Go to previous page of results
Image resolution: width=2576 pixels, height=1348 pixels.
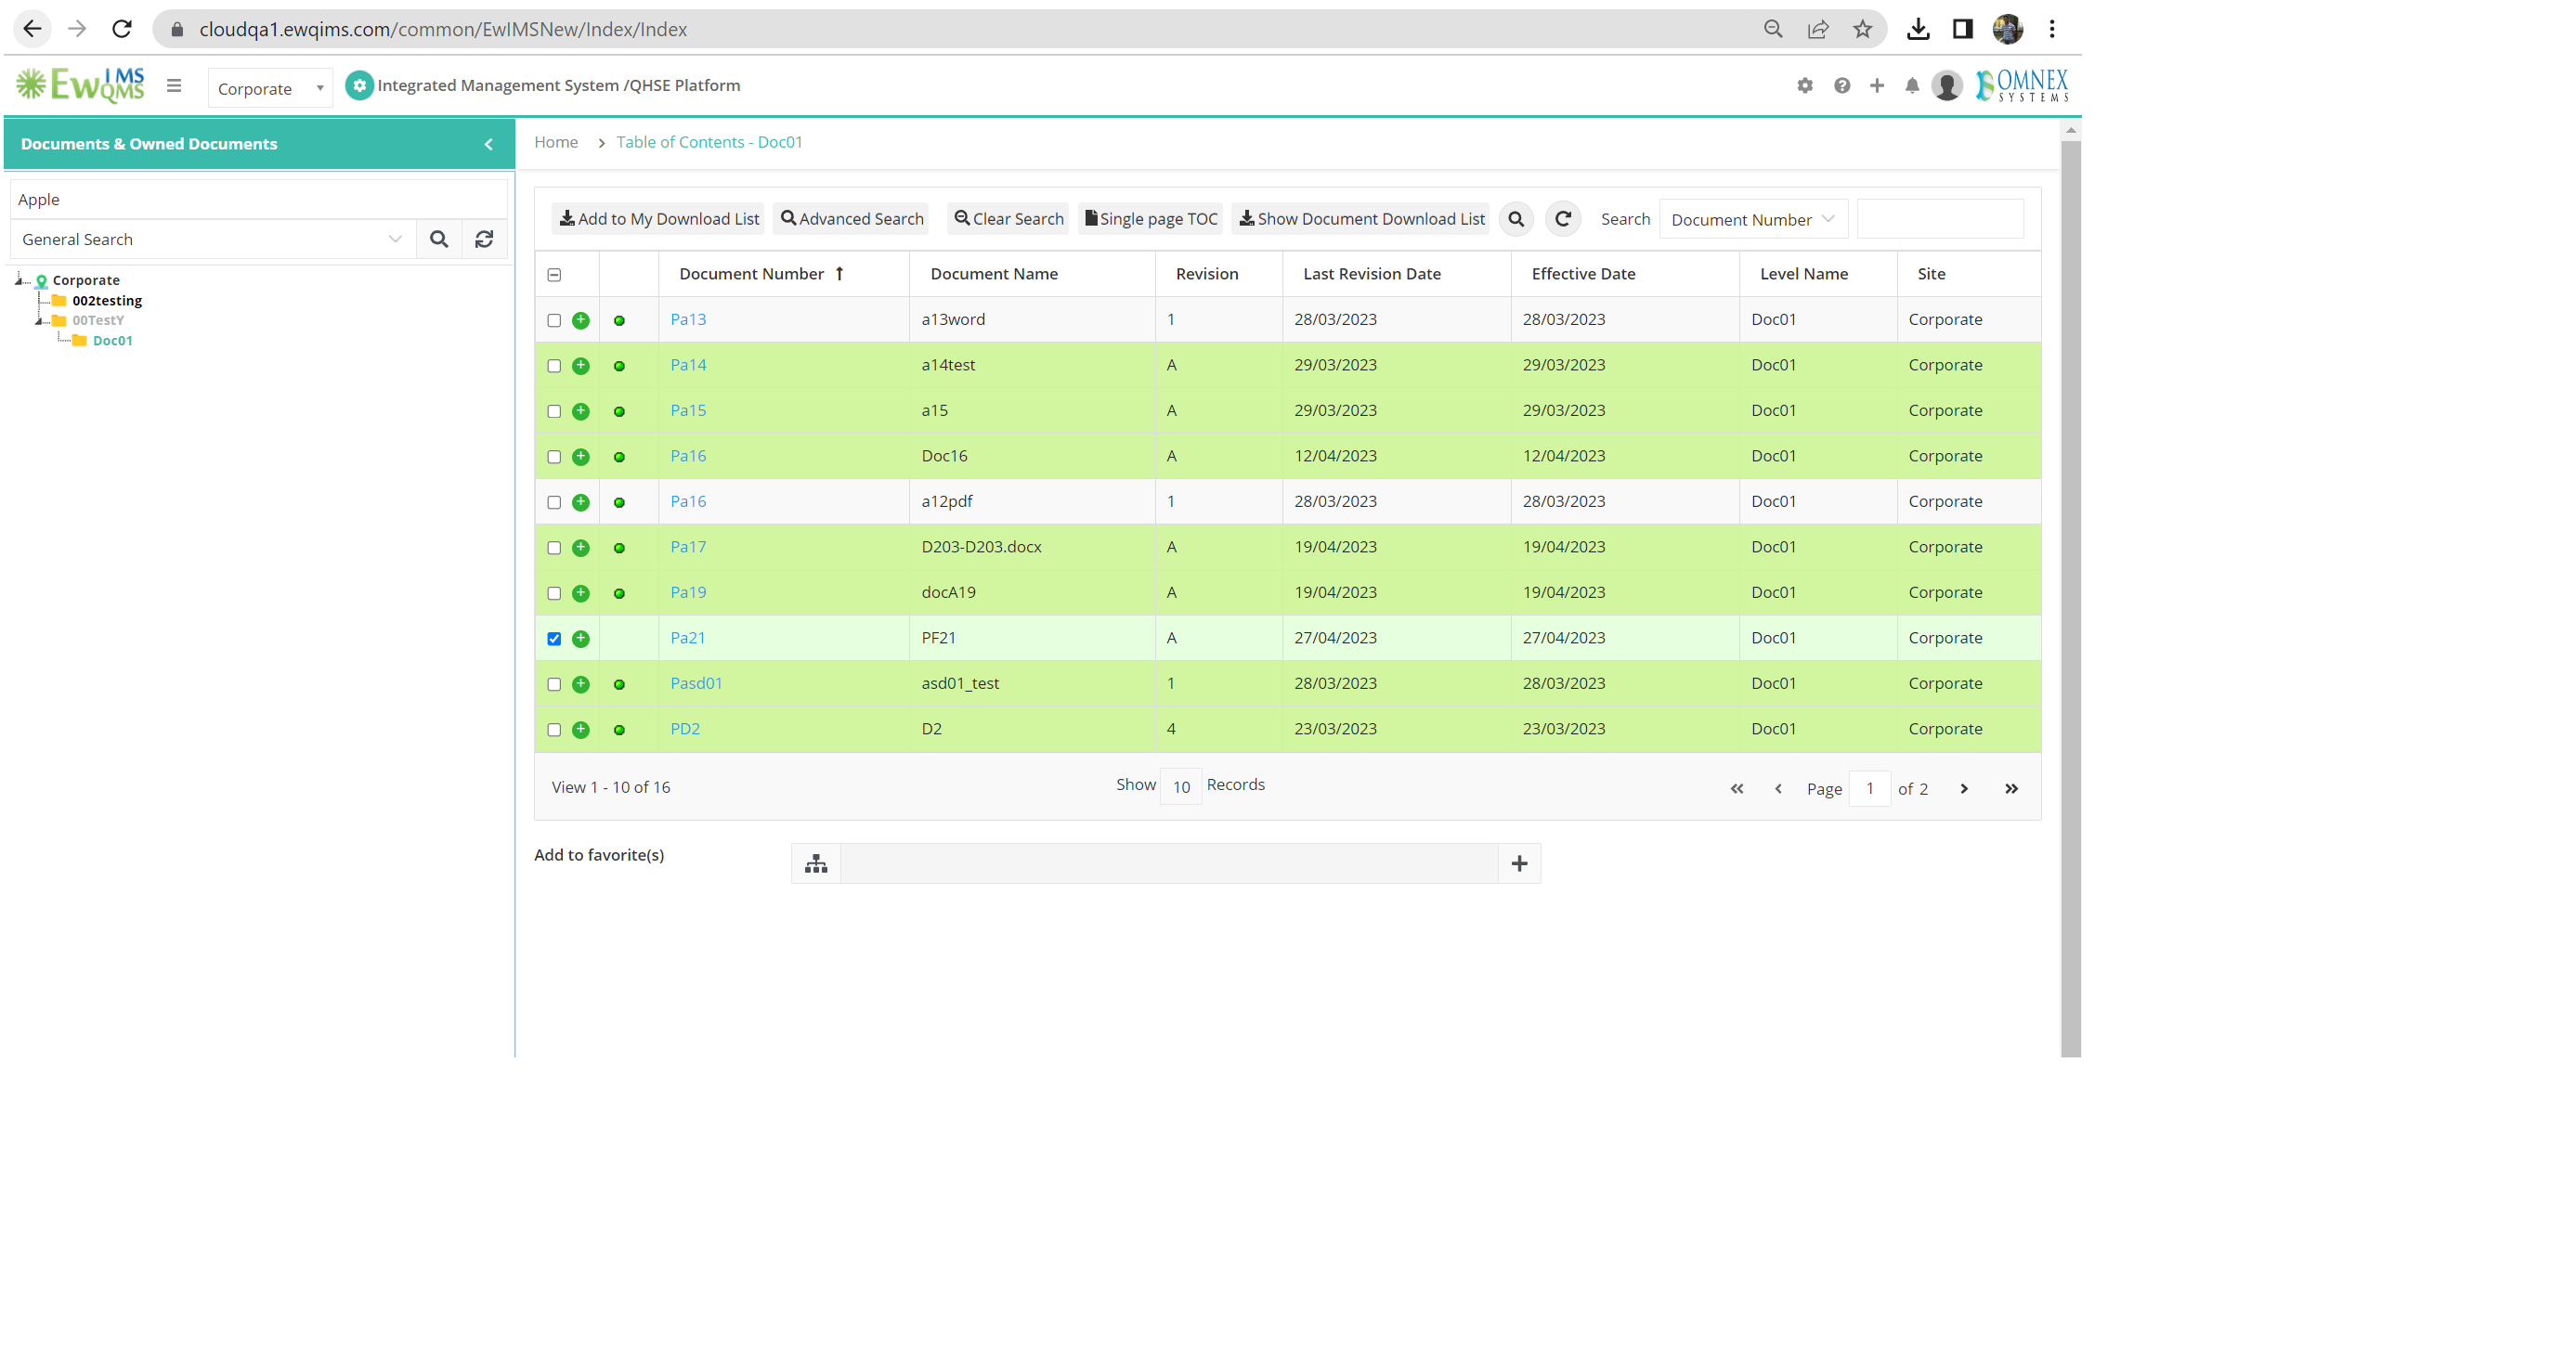point(1777,789)
